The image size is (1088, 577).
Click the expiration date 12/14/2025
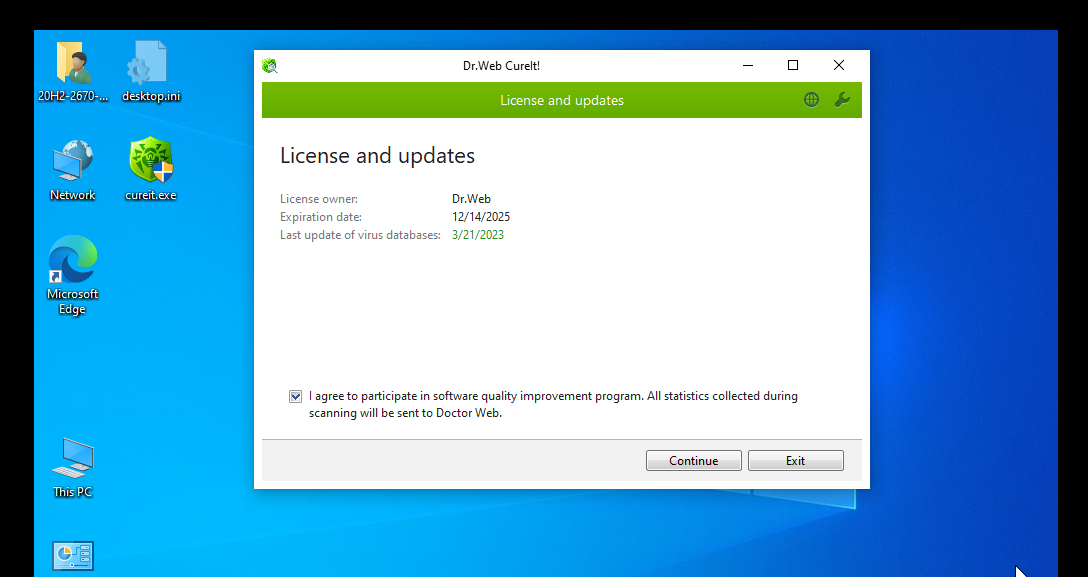pyautogui.click(x=481, y=217)
